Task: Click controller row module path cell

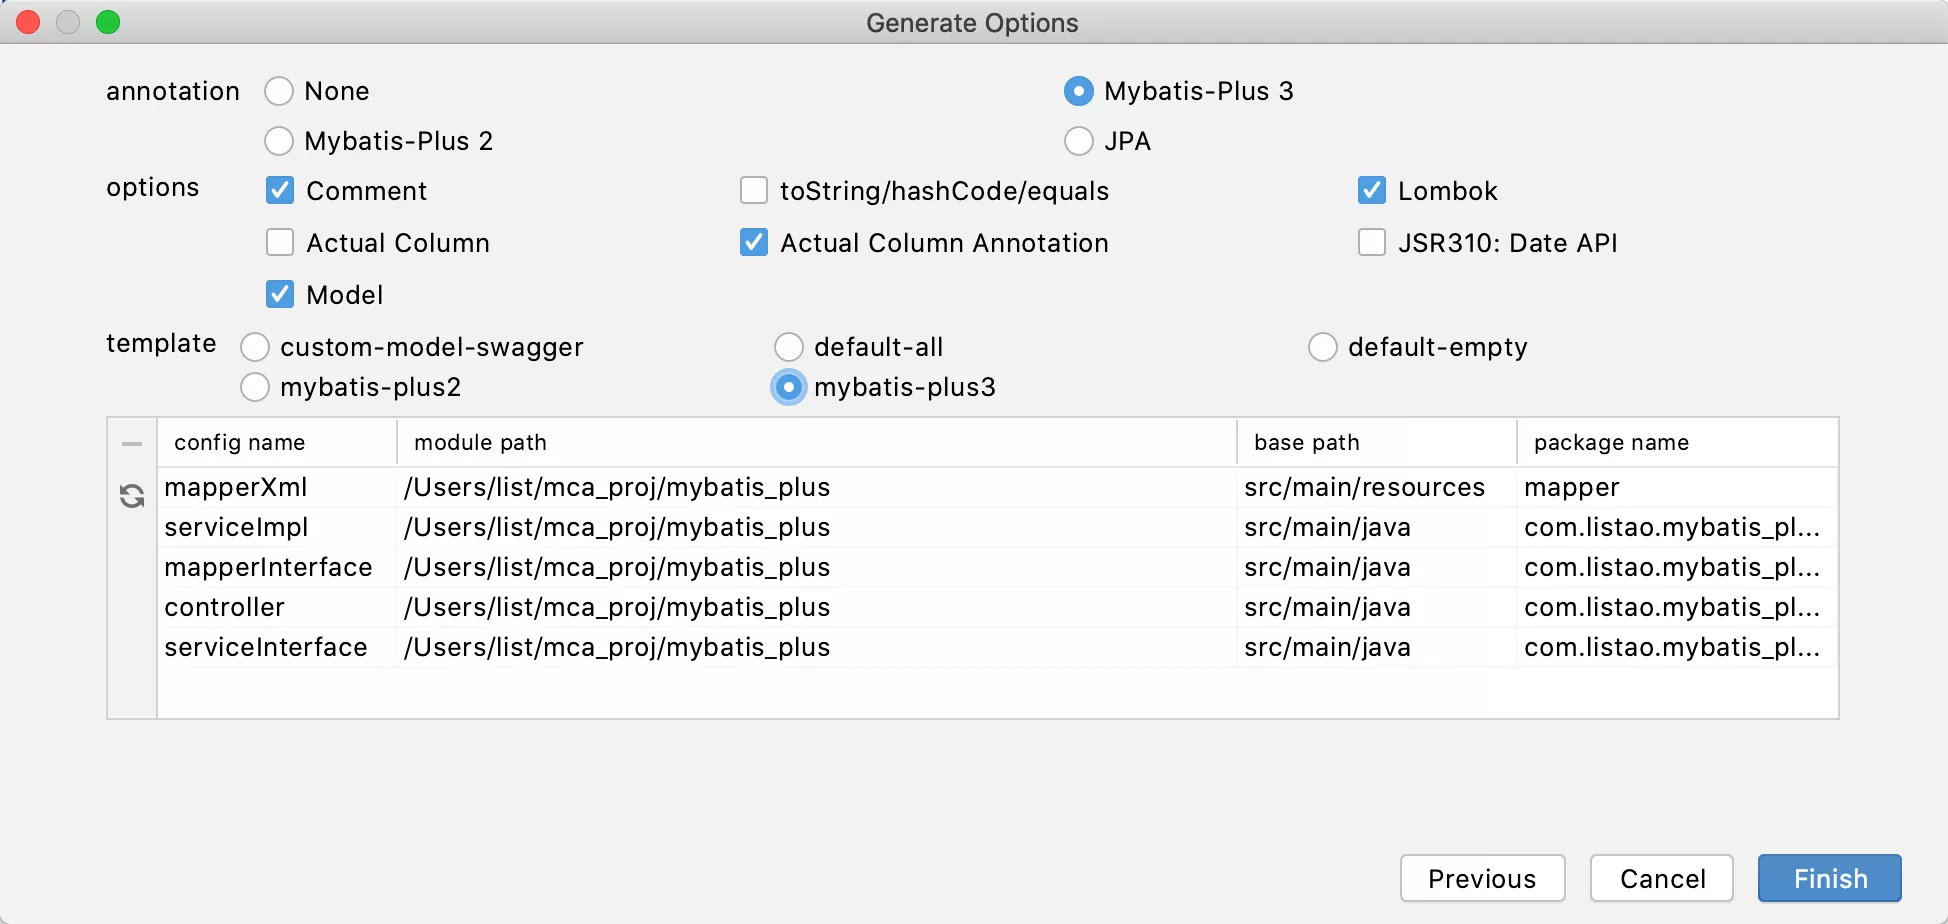Action: tap(817, 607)
